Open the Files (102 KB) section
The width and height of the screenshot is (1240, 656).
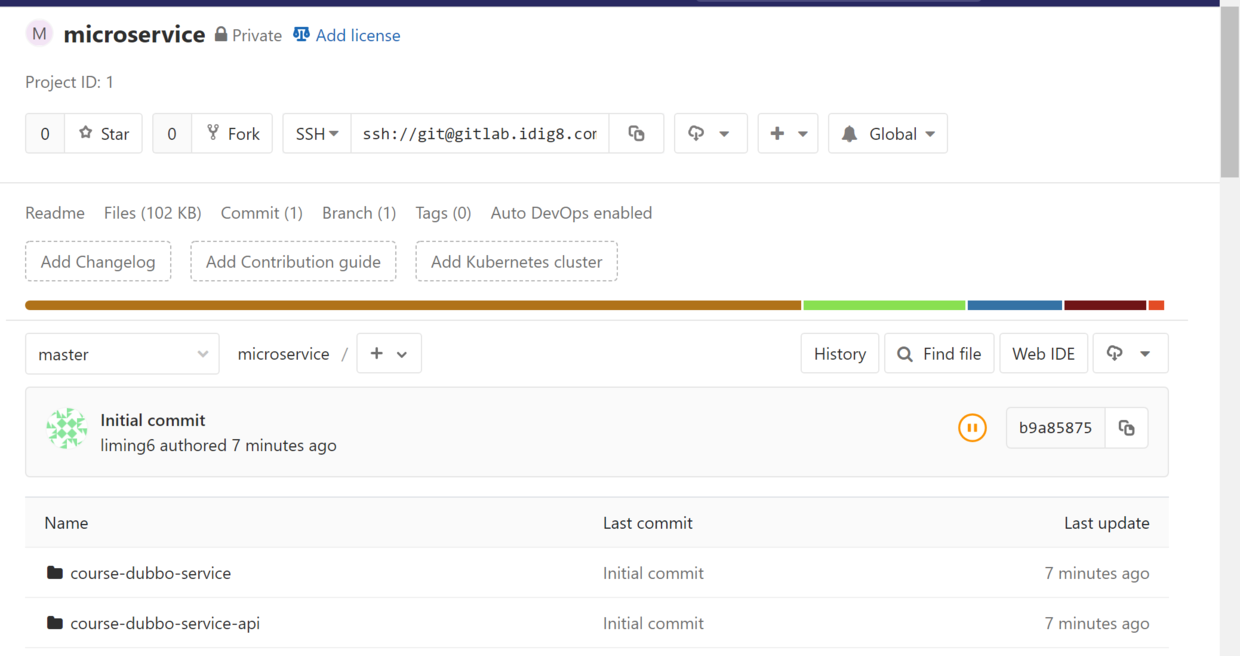pos(152,212)
